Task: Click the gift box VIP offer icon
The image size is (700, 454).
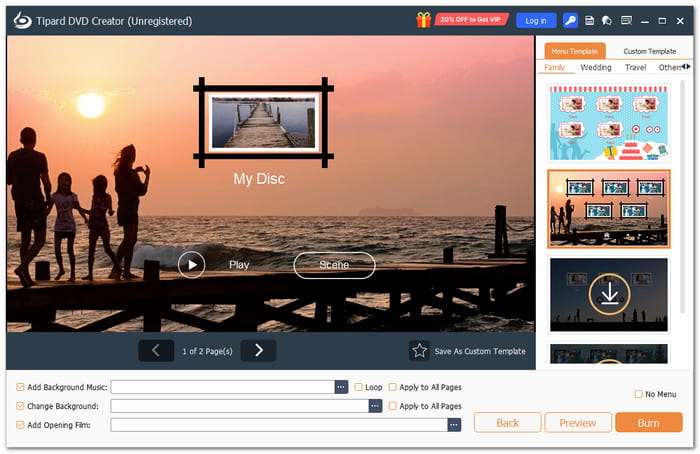Action: click(x=423, y=20)
